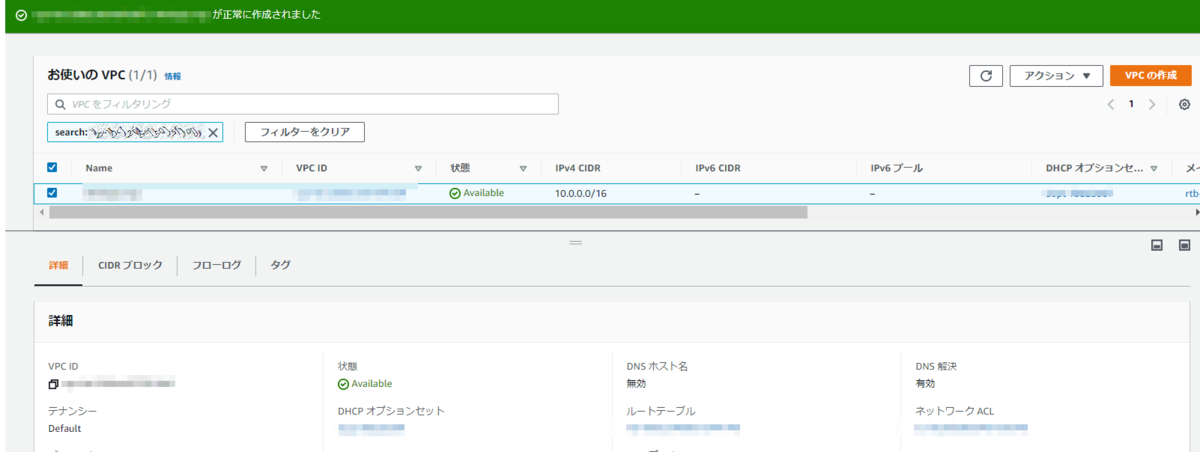
Task: Open the table preferences gear
Action: 1184,104
